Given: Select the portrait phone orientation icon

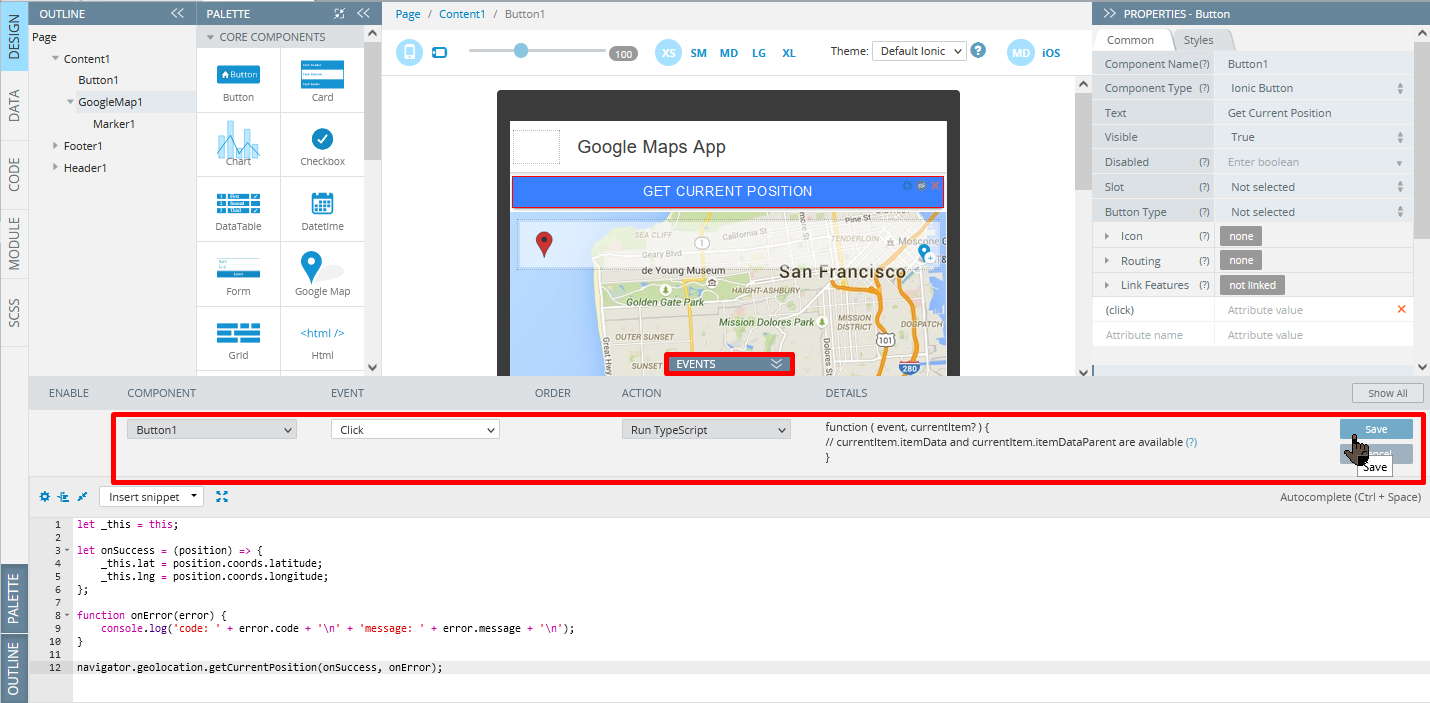Looking at the screenshot, I should (409, 52).
